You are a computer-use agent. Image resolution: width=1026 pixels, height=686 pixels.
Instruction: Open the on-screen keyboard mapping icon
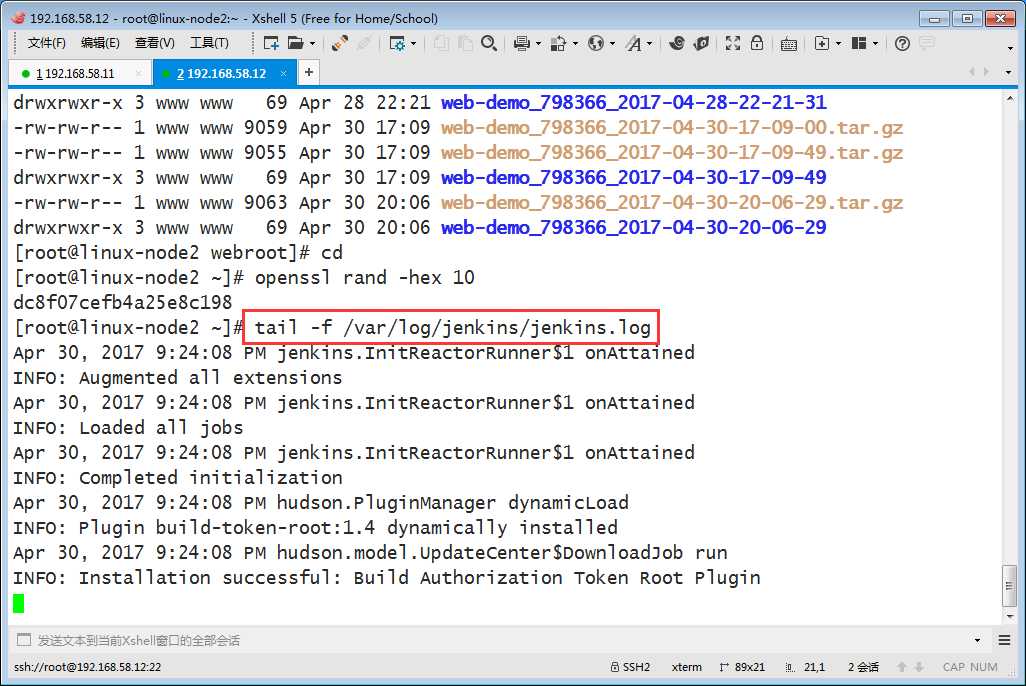(x=789, y=44)
